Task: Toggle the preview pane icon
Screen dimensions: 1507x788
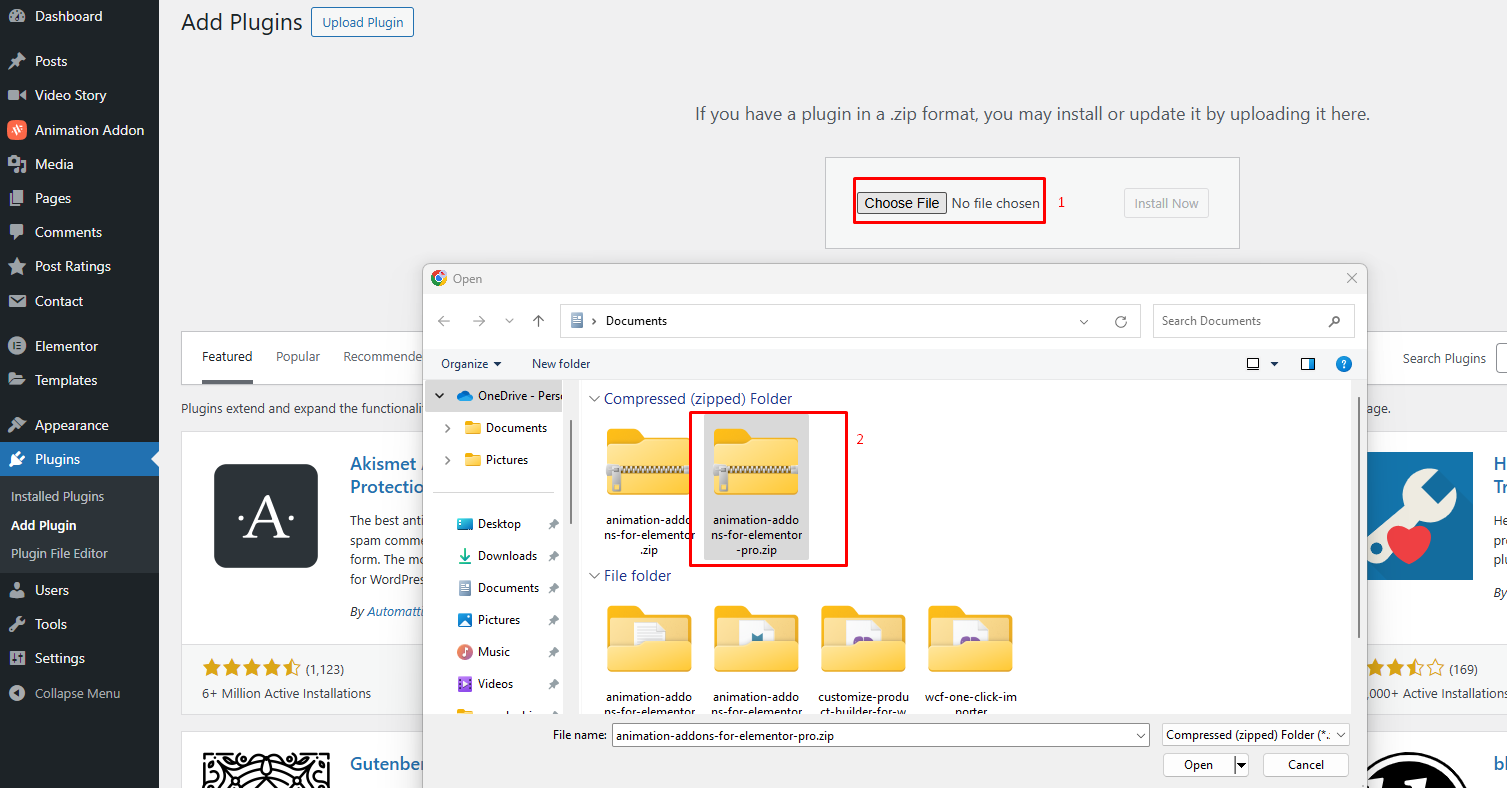Action: pyautogui.click(x=1308, y=364)
